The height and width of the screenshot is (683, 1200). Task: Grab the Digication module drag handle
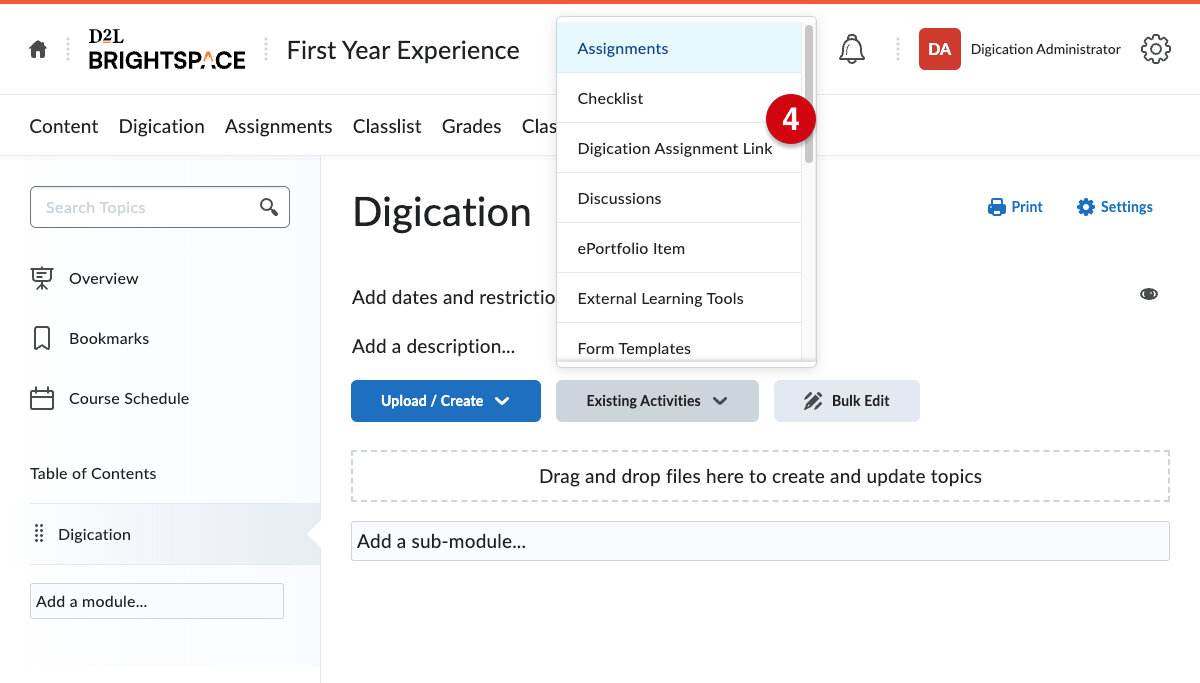click(39, 534)
